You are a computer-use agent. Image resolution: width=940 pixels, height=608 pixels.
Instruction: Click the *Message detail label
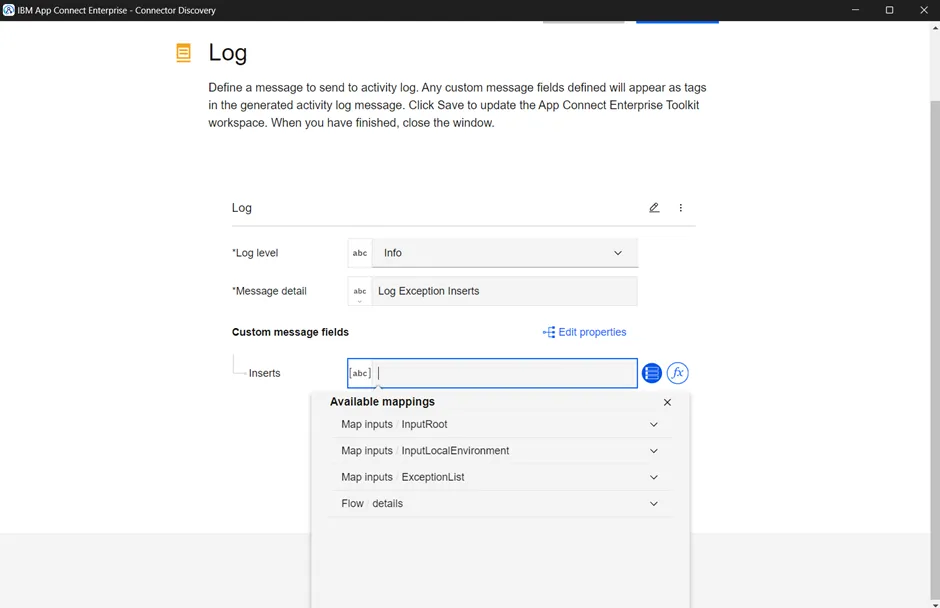pos(269,291)
